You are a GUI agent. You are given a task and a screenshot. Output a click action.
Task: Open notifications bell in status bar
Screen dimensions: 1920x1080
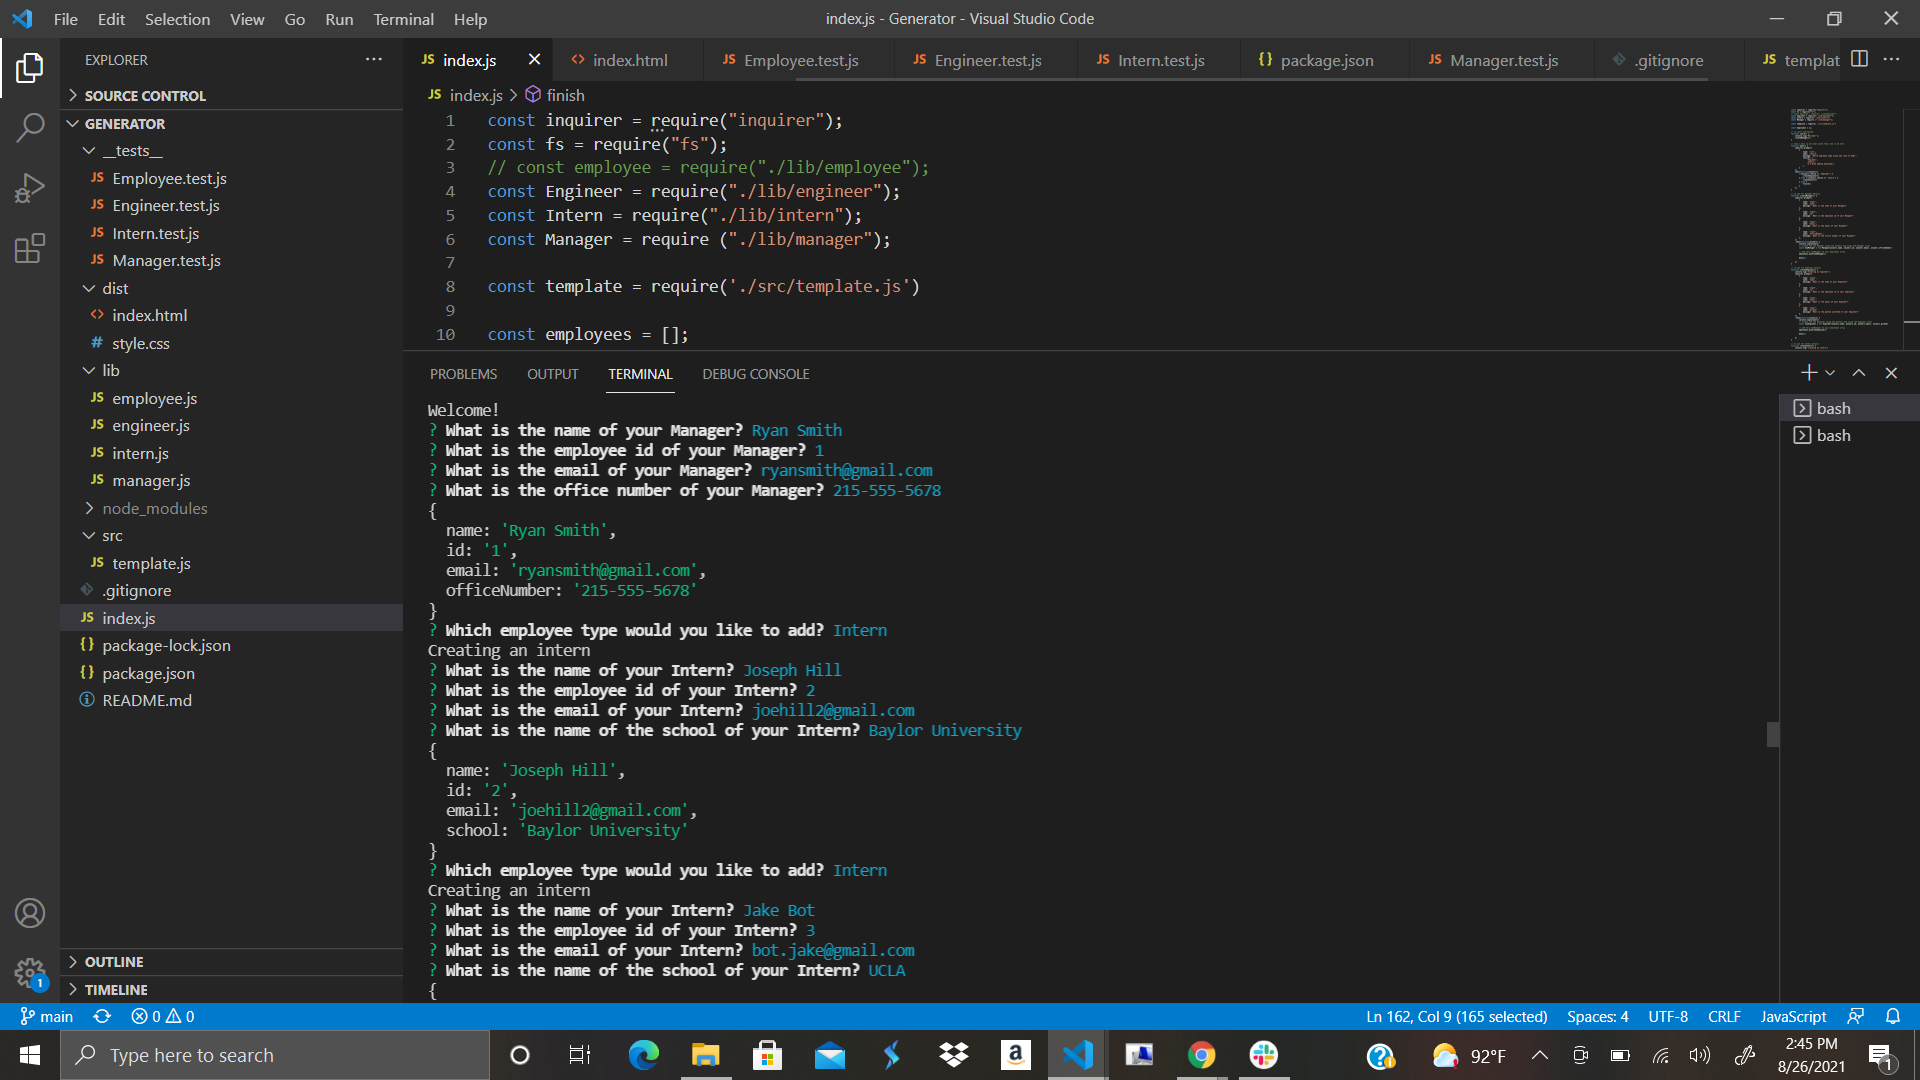coord(1893,1016)
